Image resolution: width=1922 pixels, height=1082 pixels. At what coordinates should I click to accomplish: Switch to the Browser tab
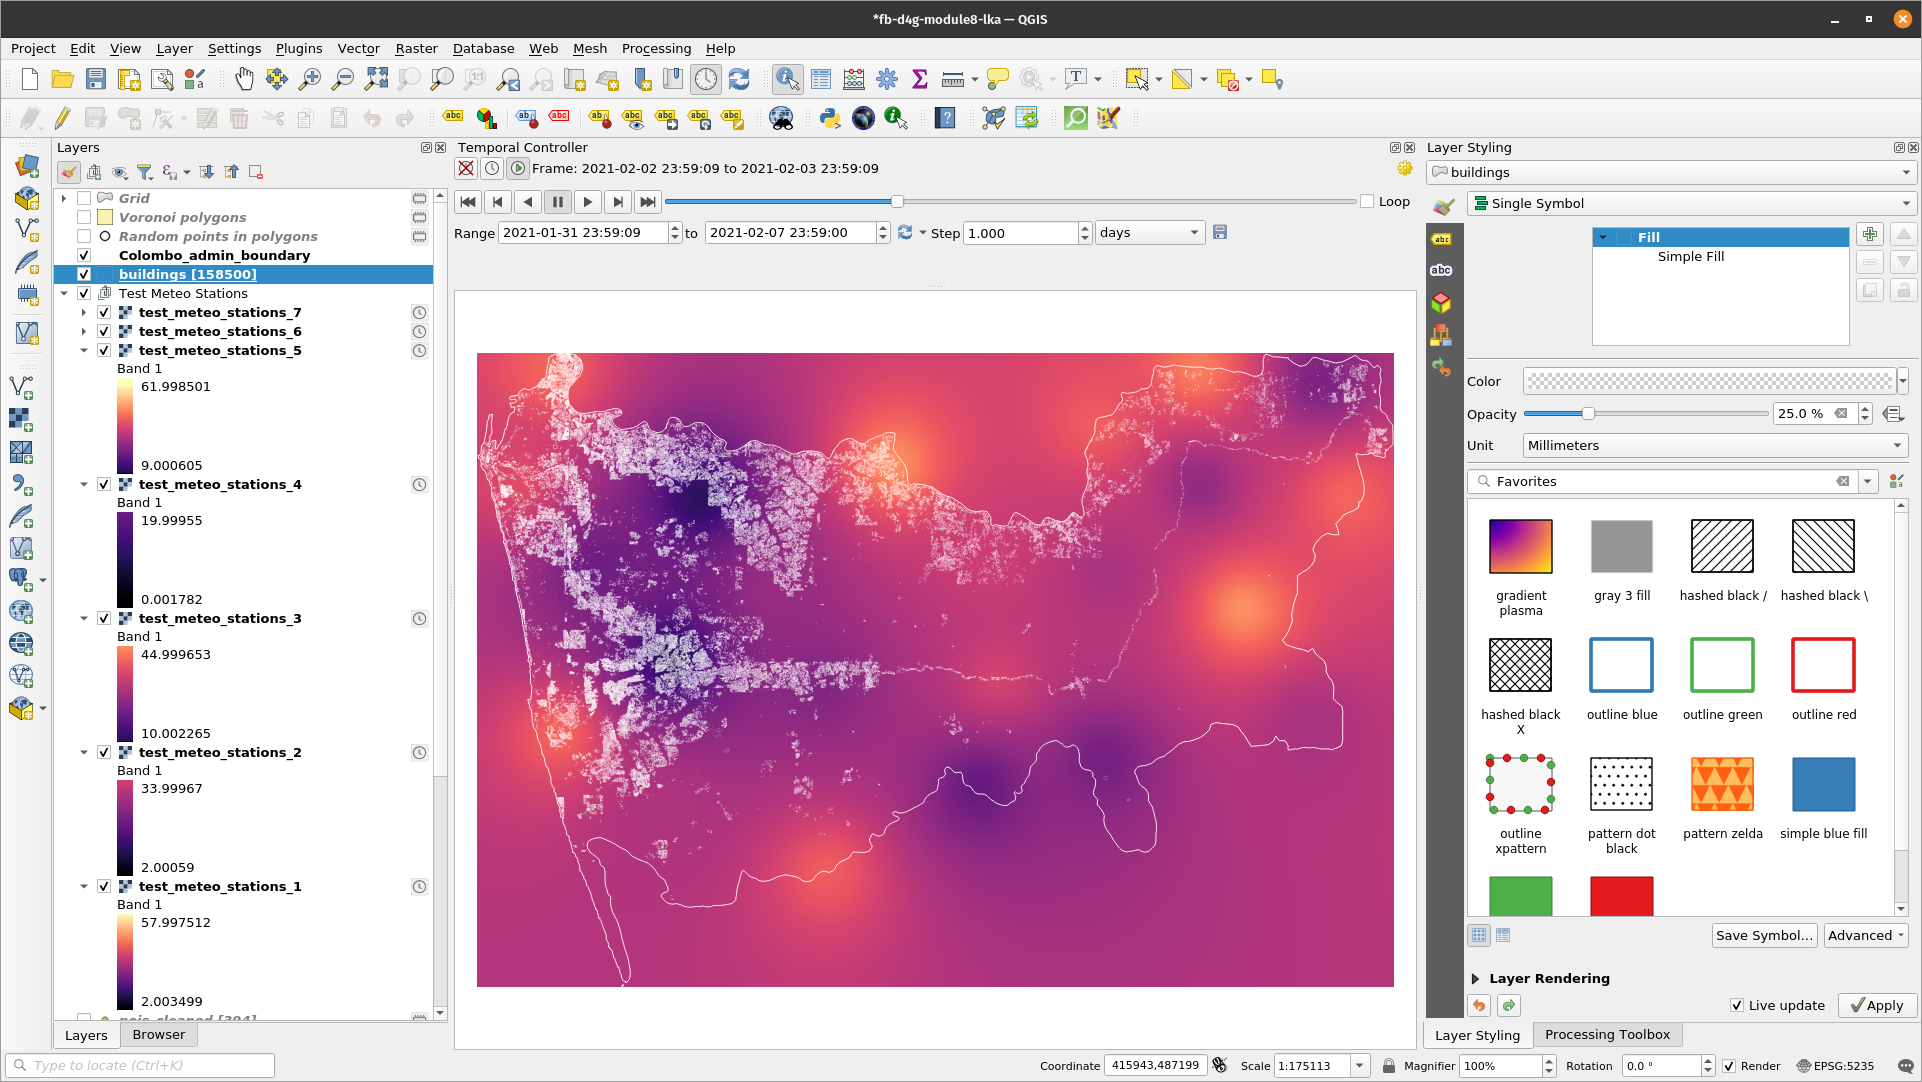point(159,1035)
